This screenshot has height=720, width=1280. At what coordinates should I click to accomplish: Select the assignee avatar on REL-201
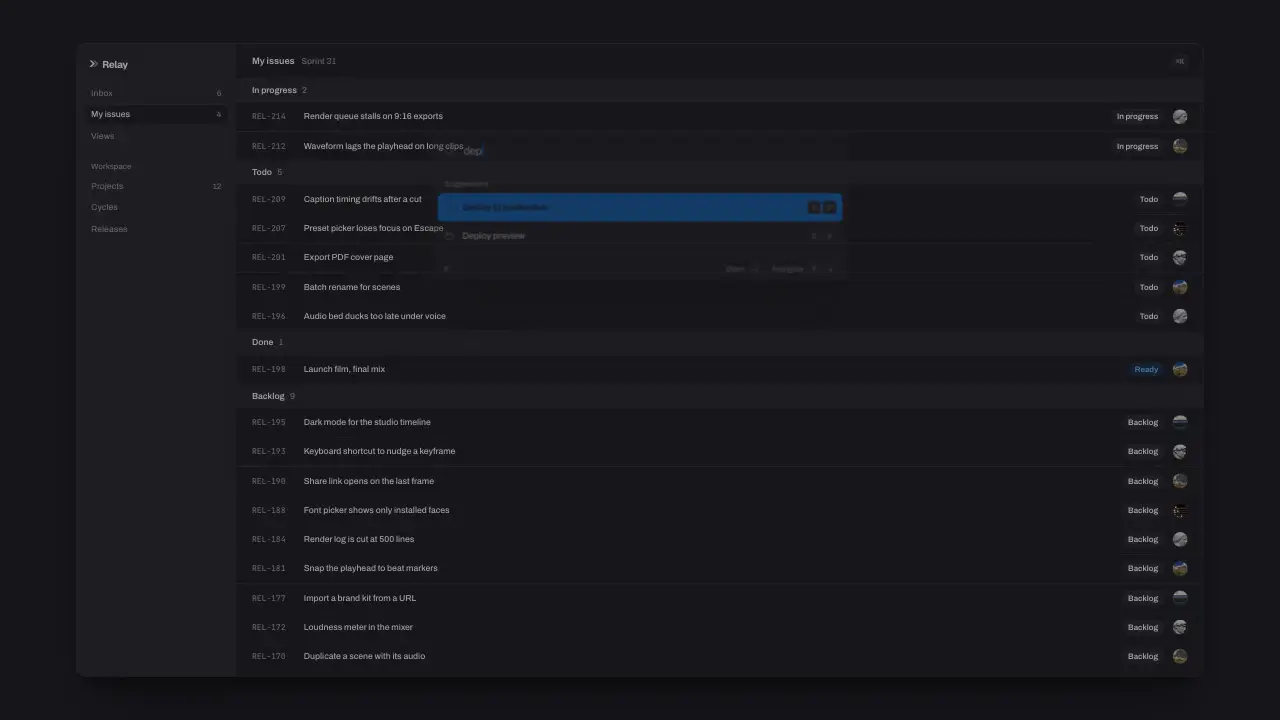click(1180, 257)
